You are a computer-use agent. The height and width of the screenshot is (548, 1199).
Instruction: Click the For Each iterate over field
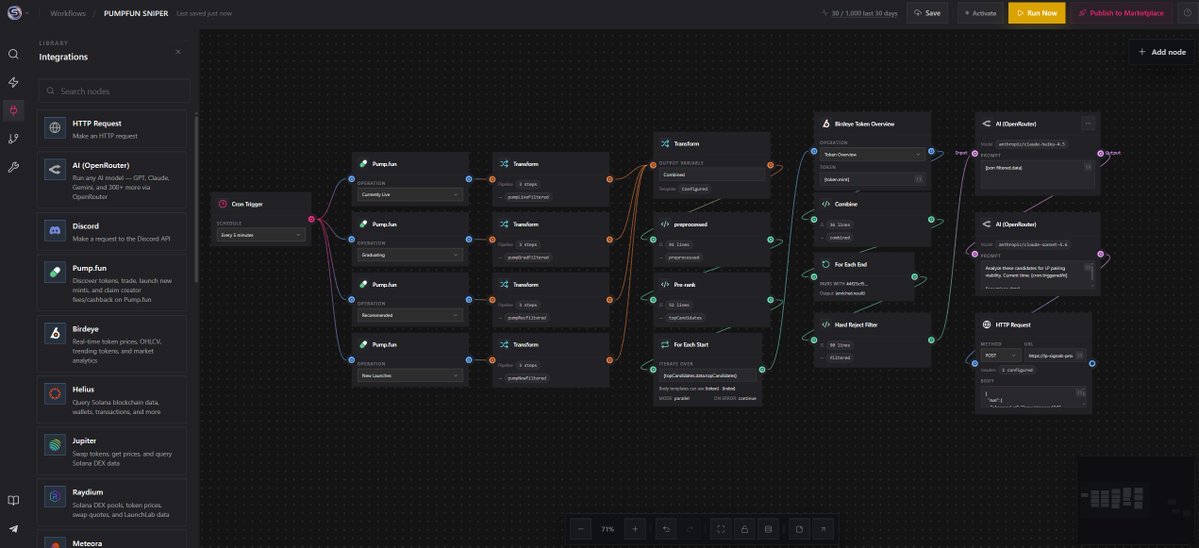708,375
